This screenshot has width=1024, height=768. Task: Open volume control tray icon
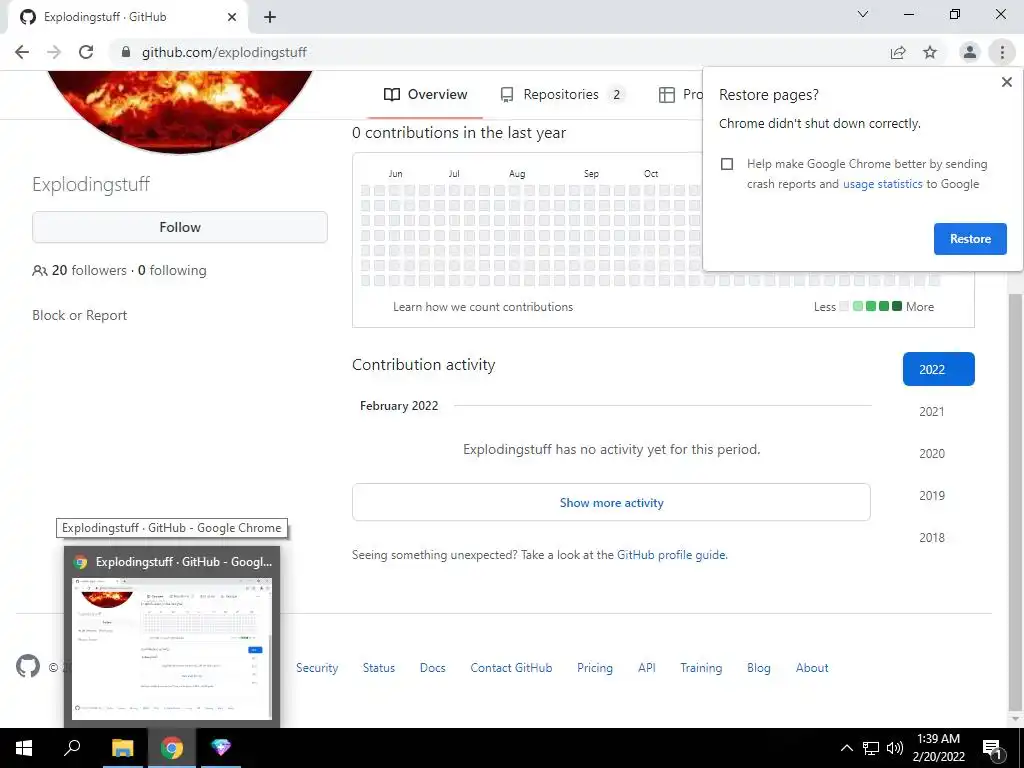tap(895, 748)
